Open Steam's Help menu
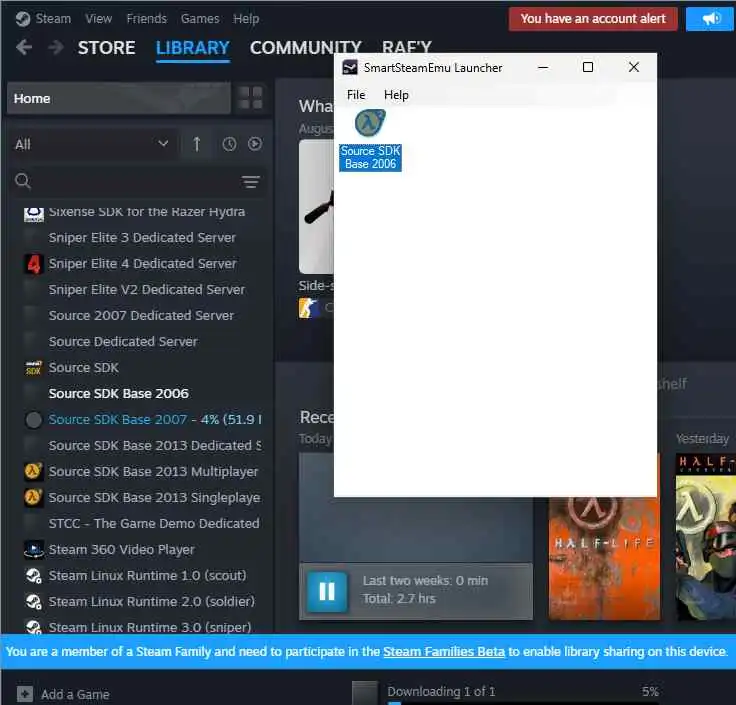The height and width of the screenshot is (705, 736). coord(246,19)
